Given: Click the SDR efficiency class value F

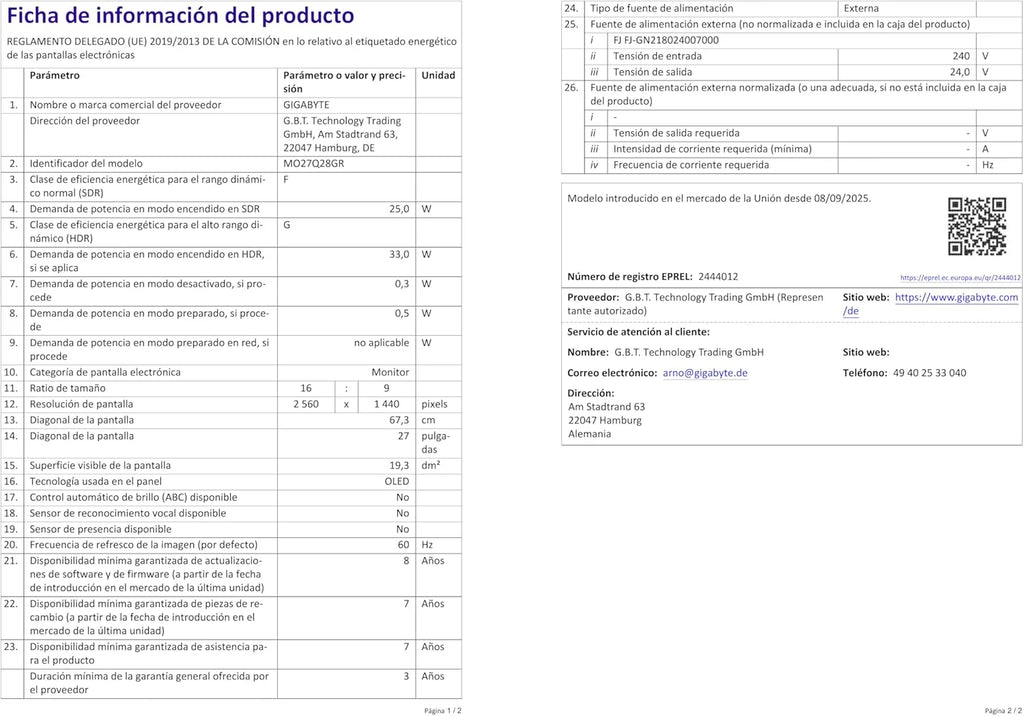Looking at the screenshot, I should coord(286,179).
